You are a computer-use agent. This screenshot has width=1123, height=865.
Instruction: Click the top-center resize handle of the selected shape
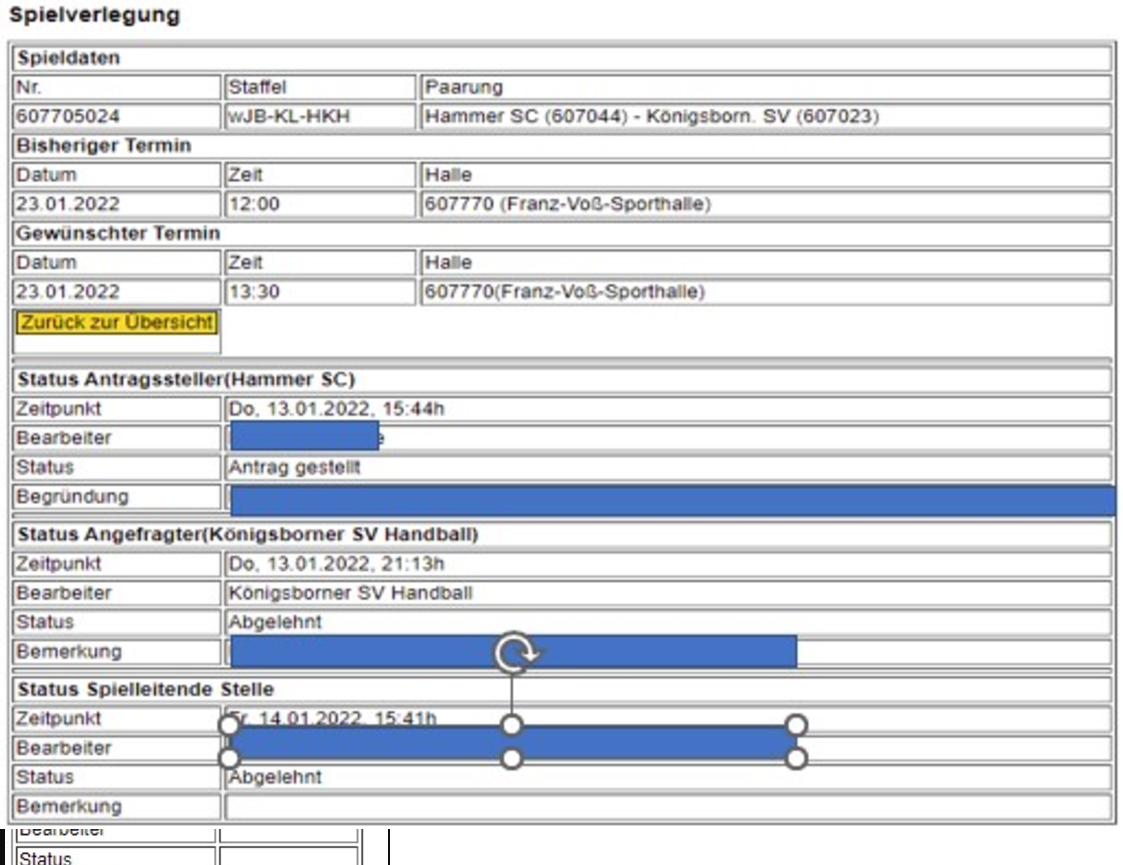(512, 725)
